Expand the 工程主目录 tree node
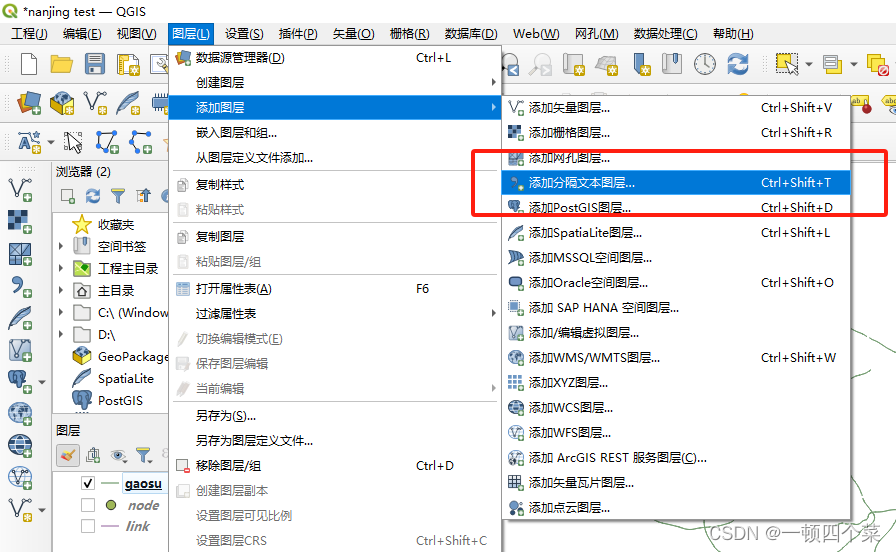This screenshot has height=552, width=896. [61, 268]
